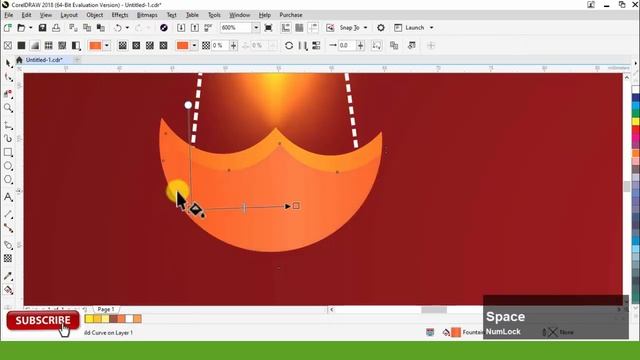Select the Text tool
The image size is (640, 360).
pyautogui.click(x=8, y=197)
